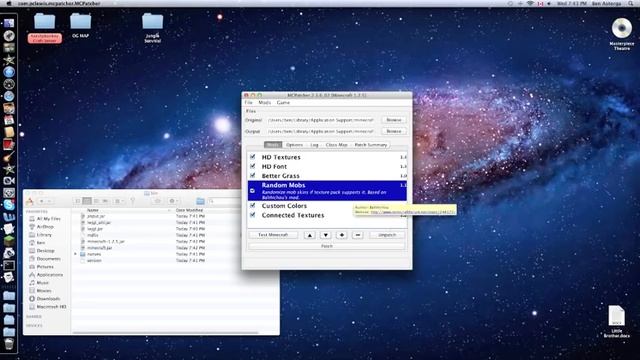
Task: Select lwjgl_util.jar in Finder list
Action: [99, 223]
